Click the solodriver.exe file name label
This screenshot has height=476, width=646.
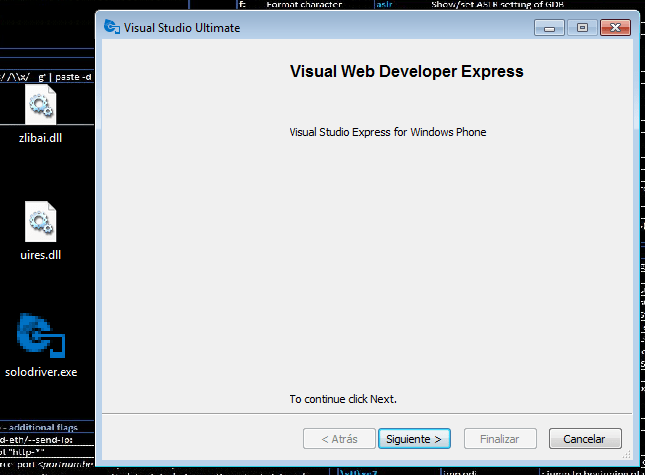tap(41, 372)
